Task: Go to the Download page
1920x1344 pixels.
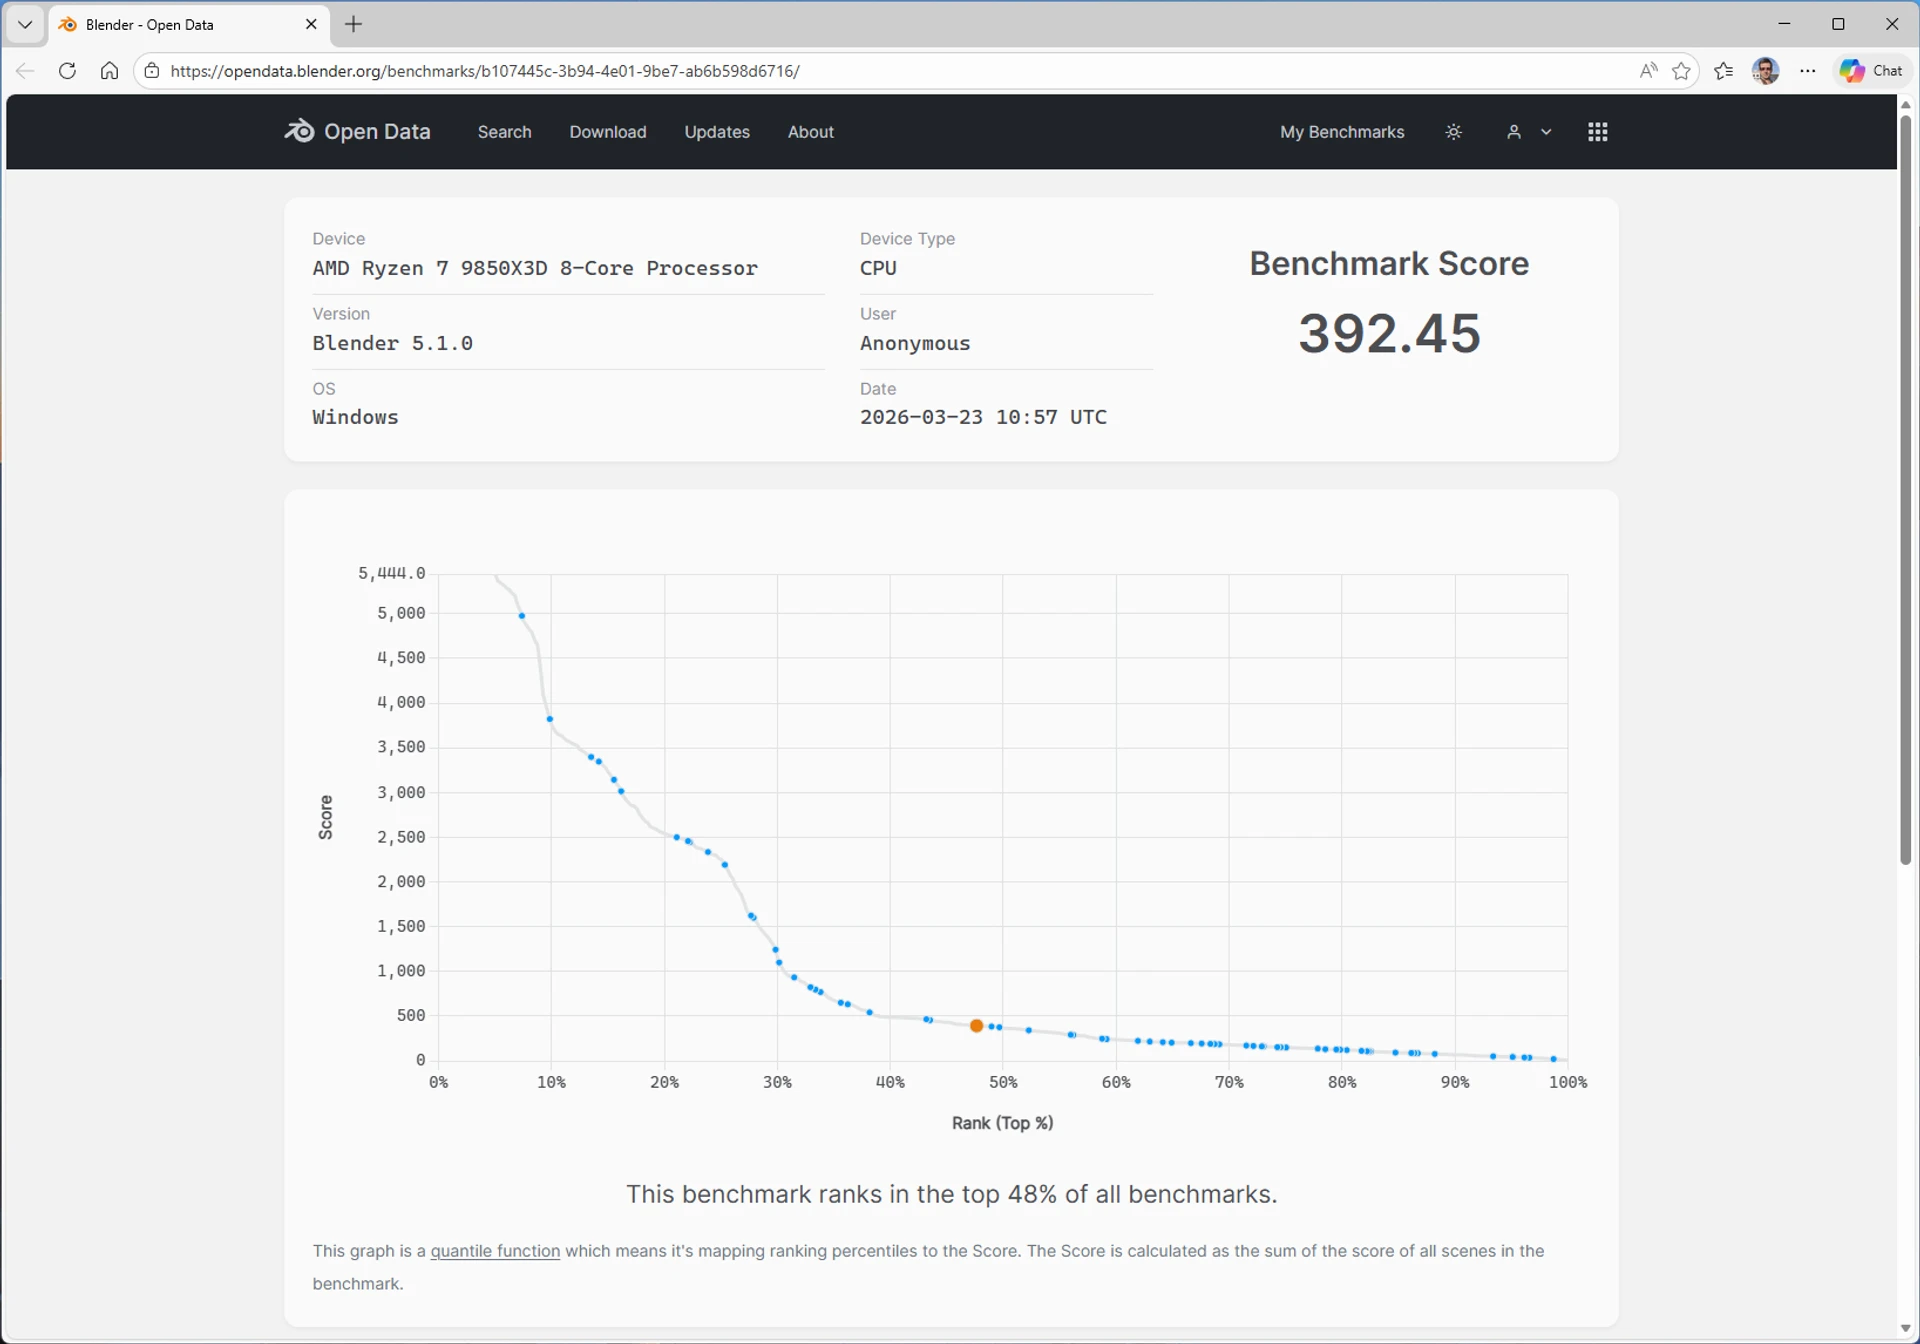Action: click(608, 132)
